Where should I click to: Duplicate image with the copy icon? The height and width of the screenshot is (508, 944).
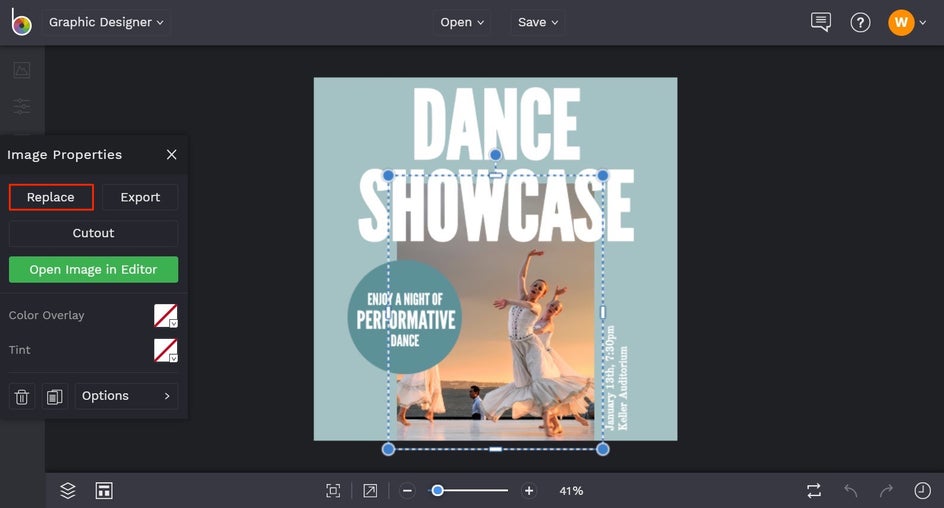point(55,397)
